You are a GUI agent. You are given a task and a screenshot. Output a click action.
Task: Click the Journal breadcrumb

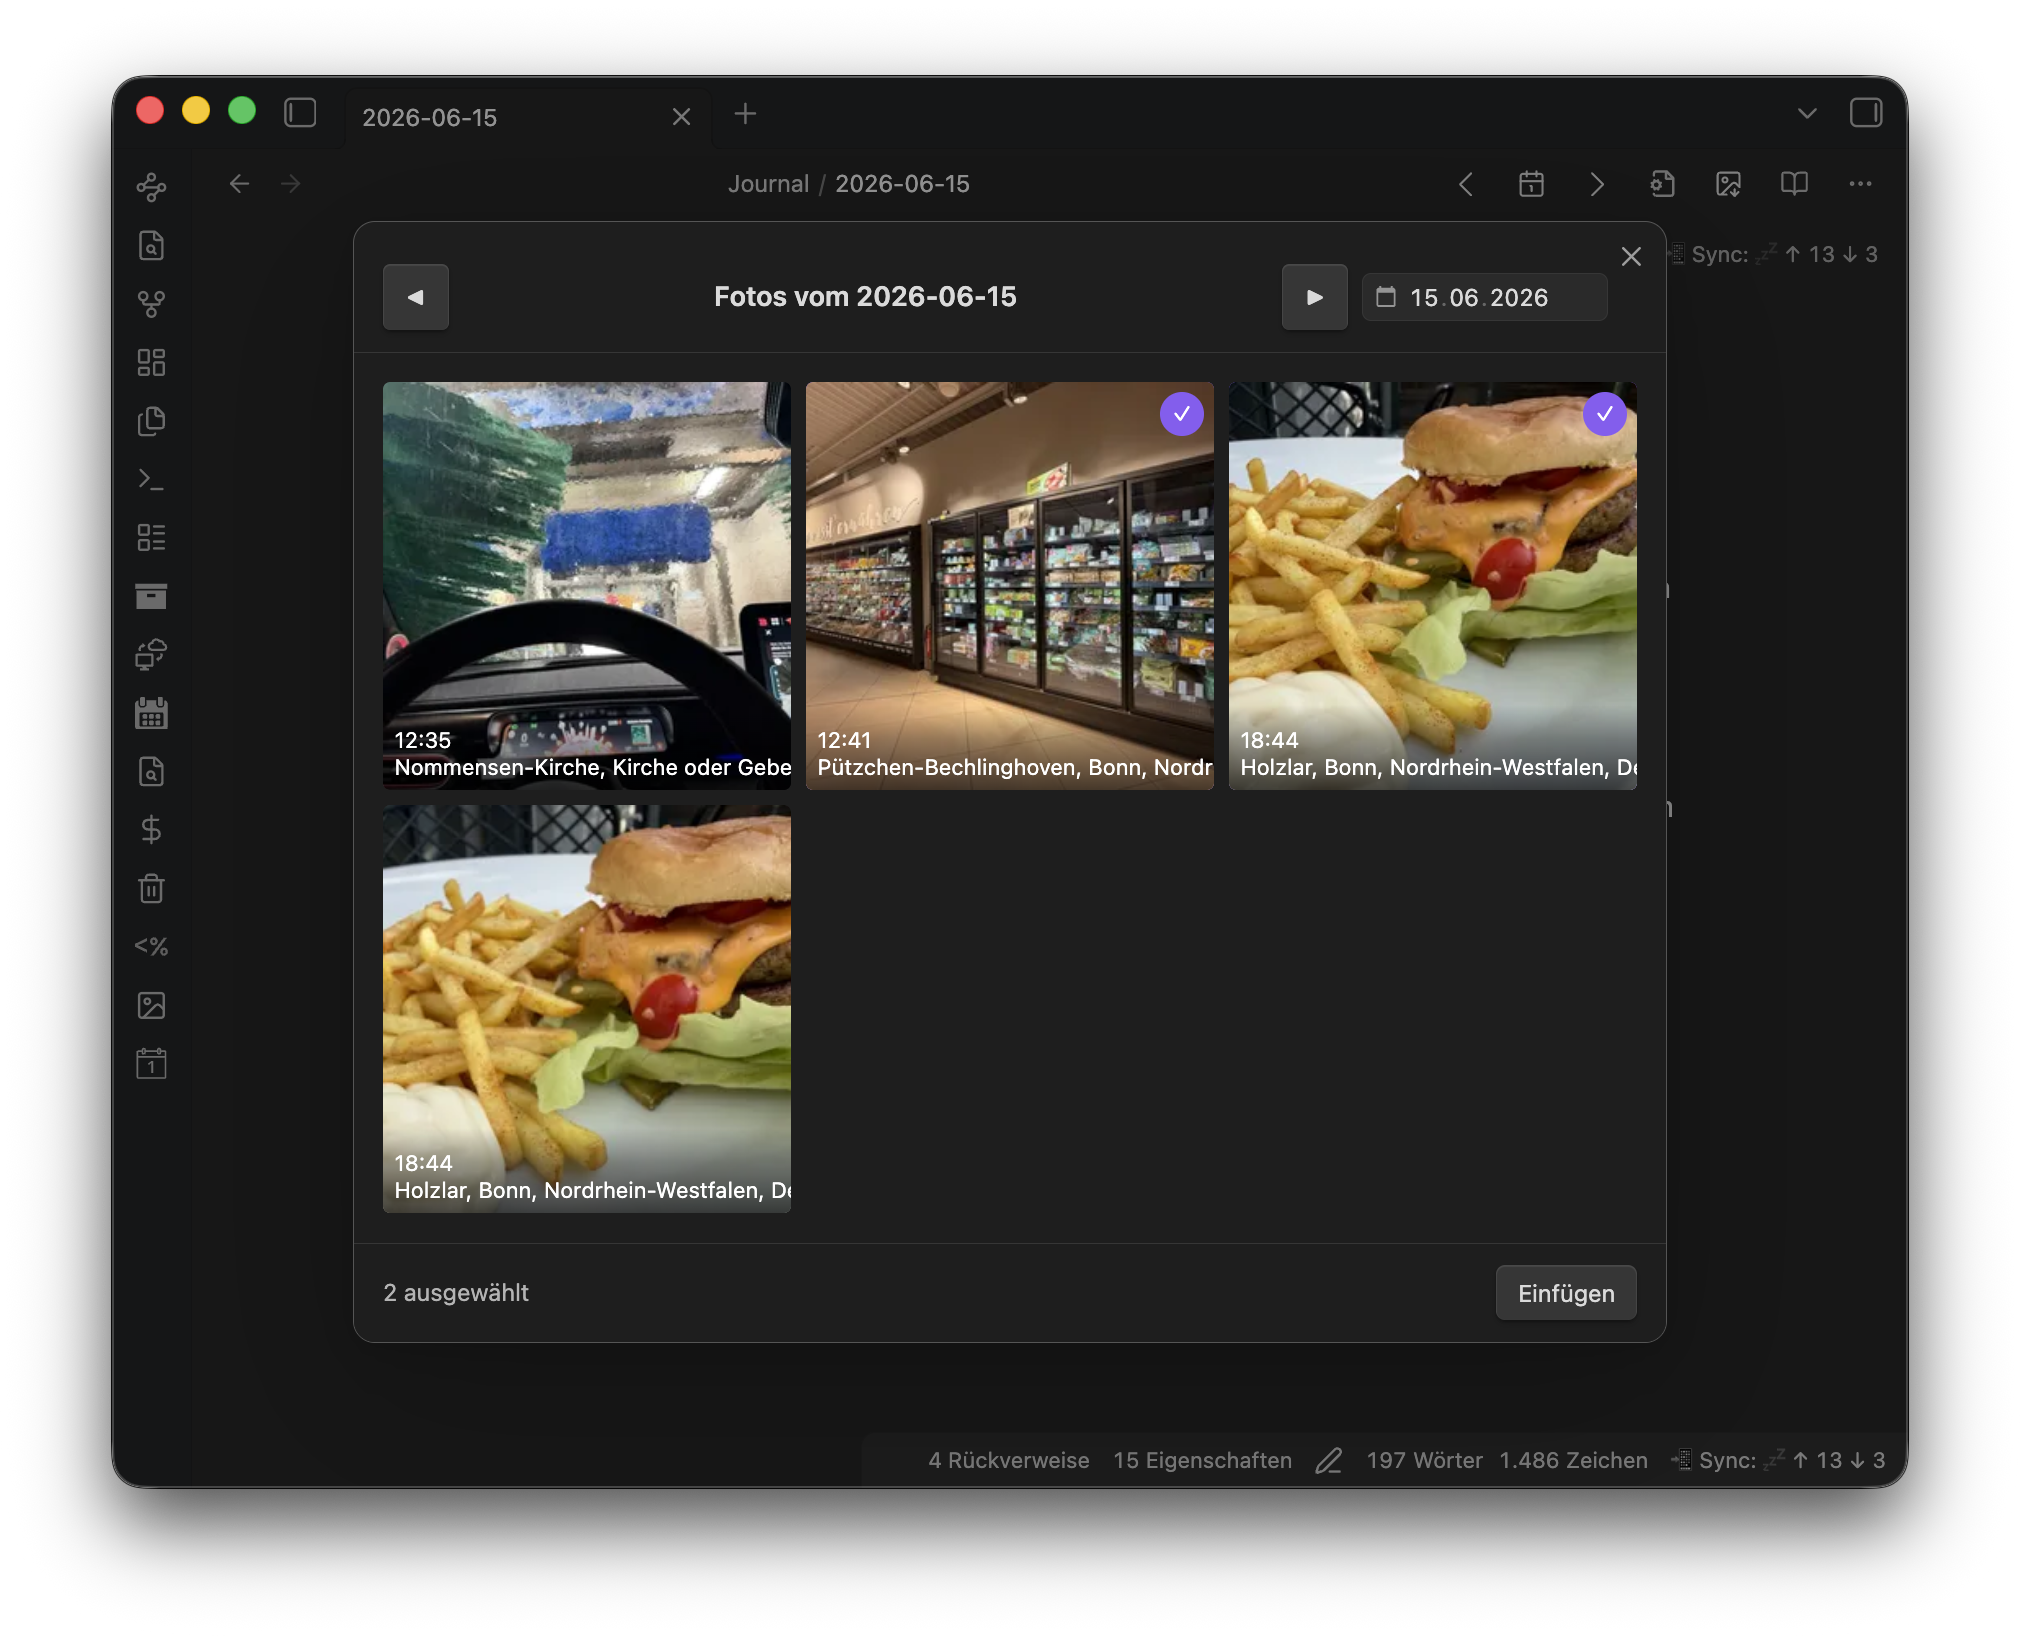tap(768, 184)
